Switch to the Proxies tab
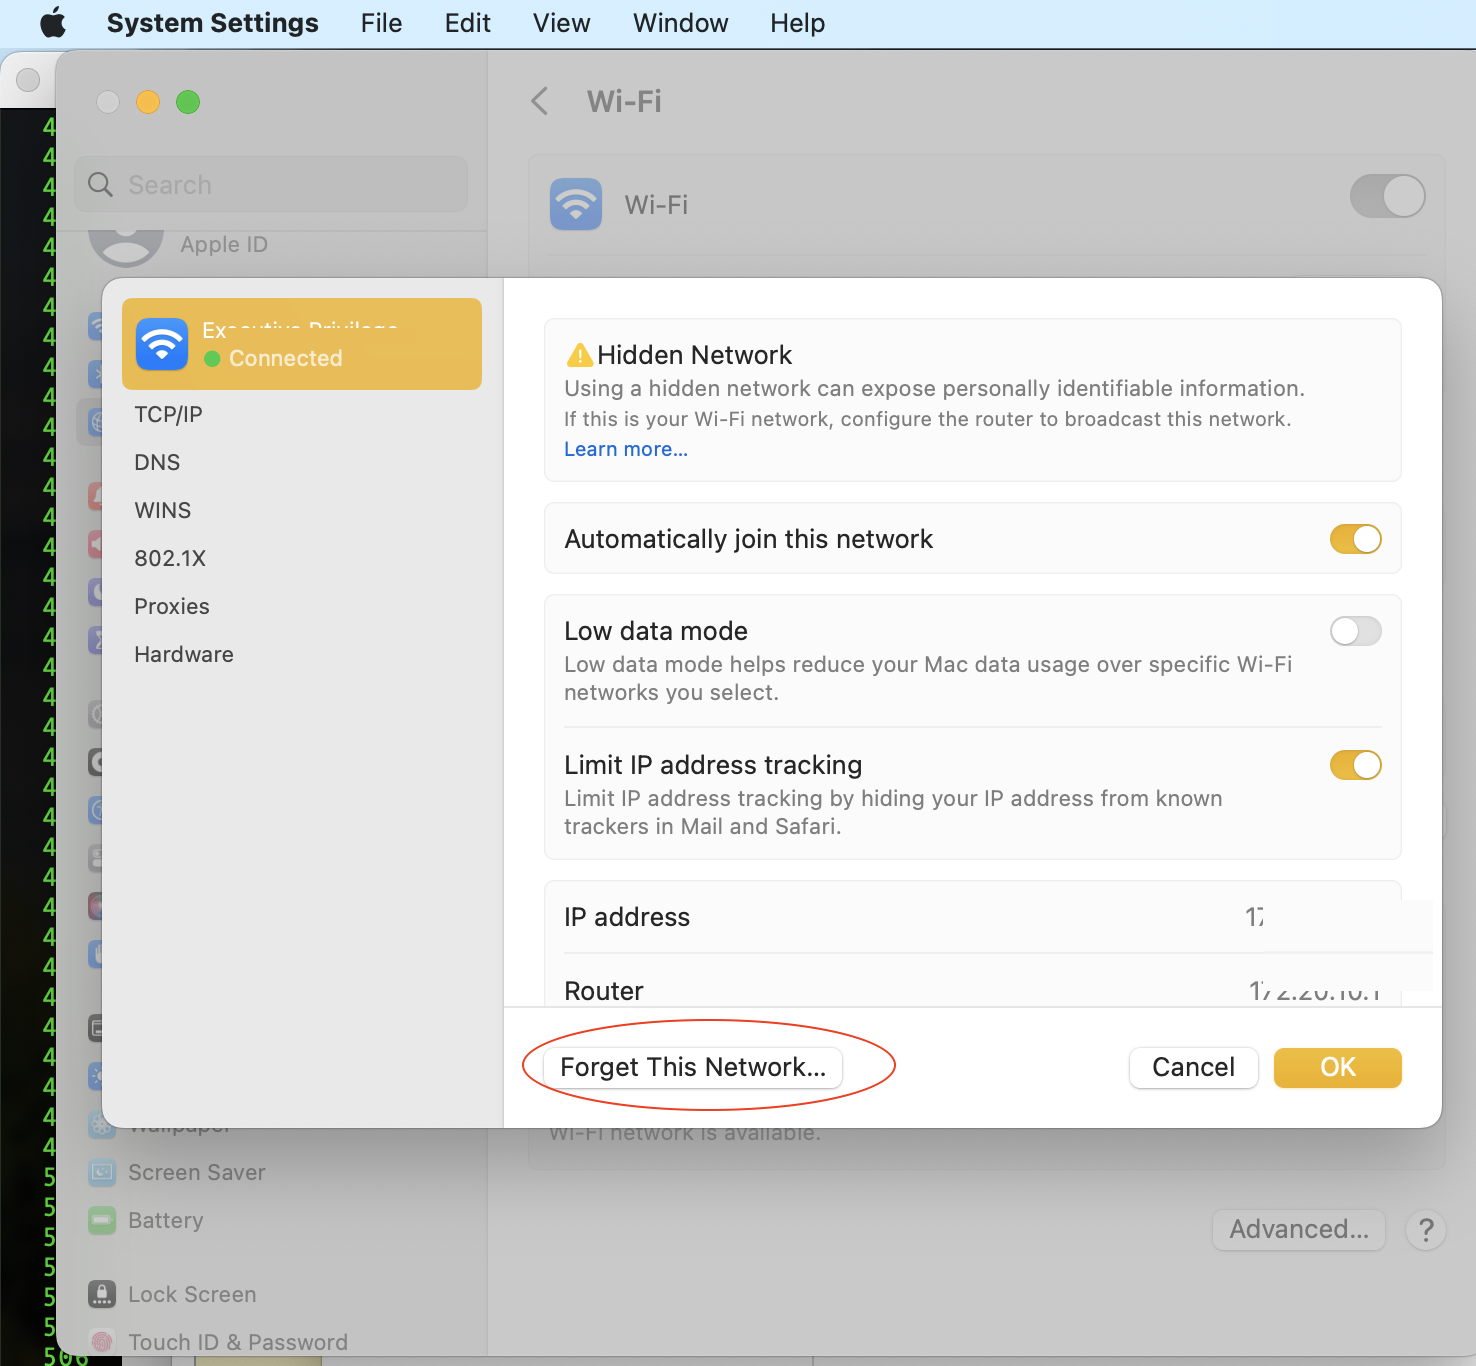Image resolution: width=1476 pixels, height=1366 pixels. [x=171, y=606]
